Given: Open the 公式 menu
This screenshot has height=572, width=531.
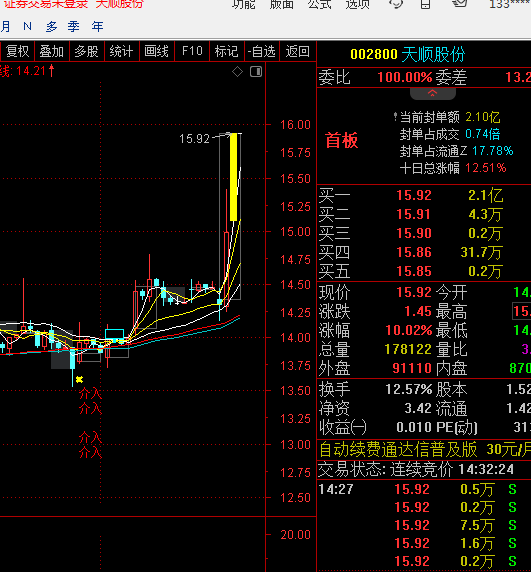Looking at the screenshot, I should coord(319,4).
